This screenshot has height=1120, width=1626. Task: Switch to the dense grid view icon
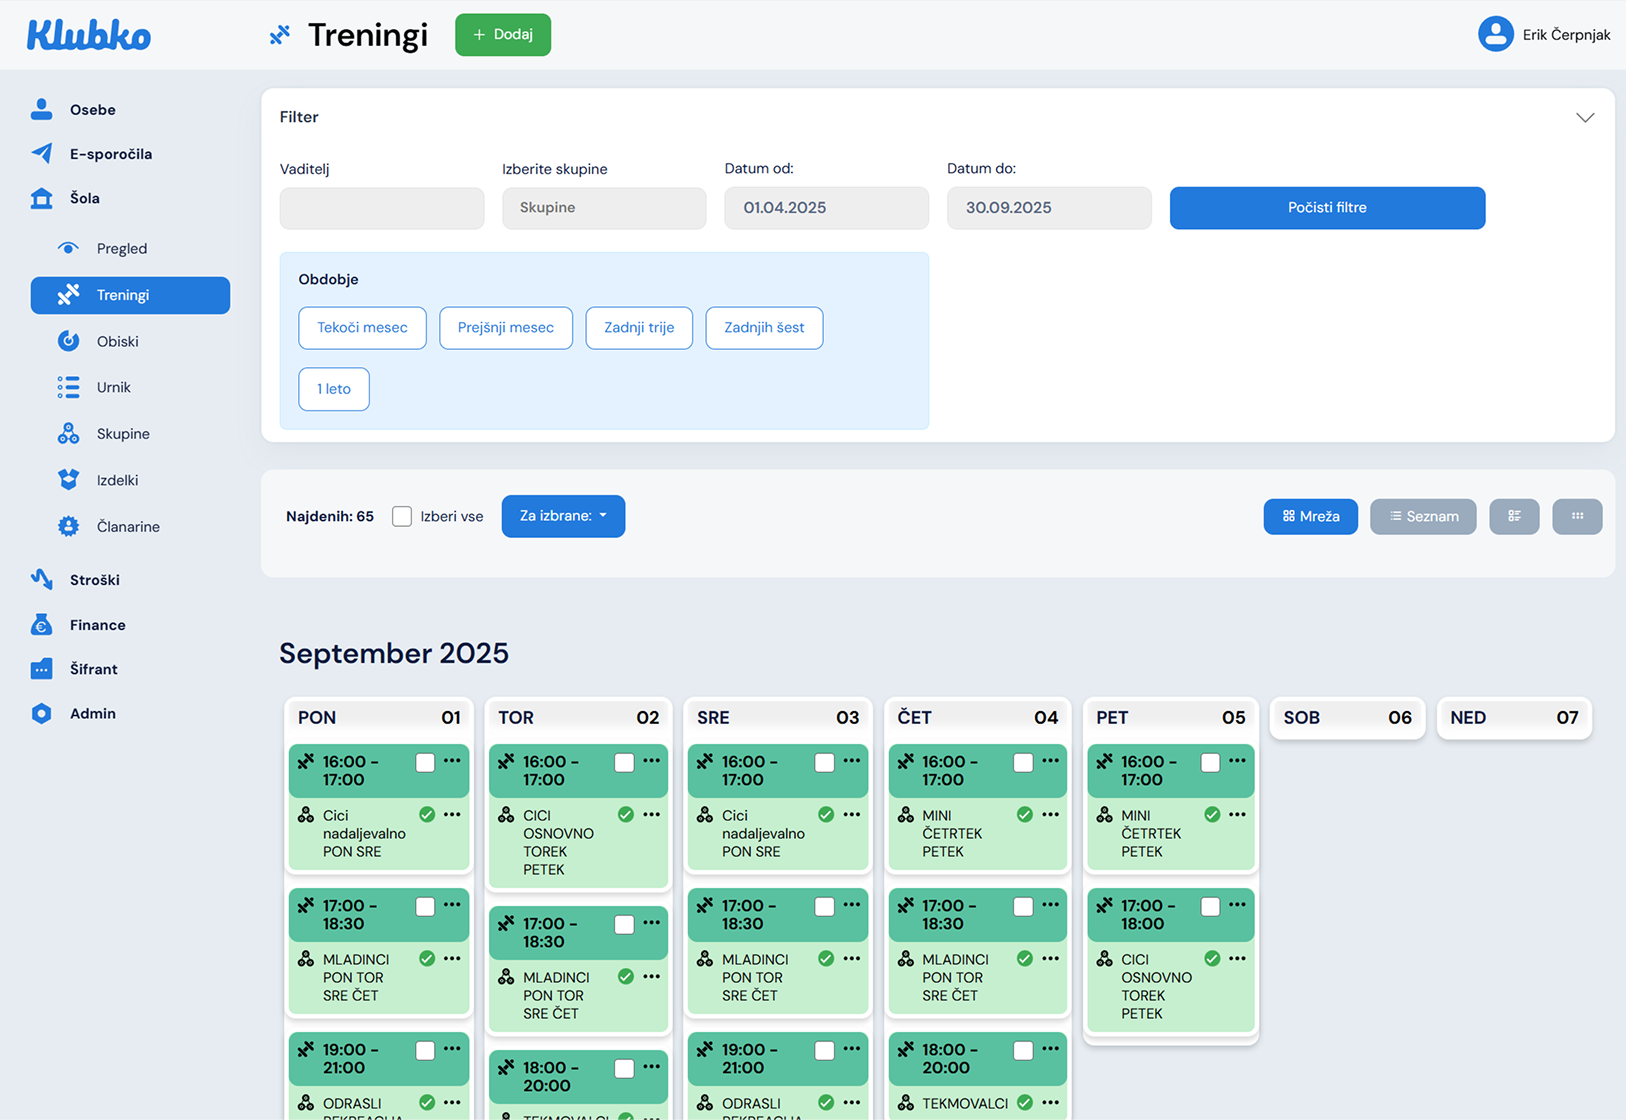click(x=1577, y=516)
